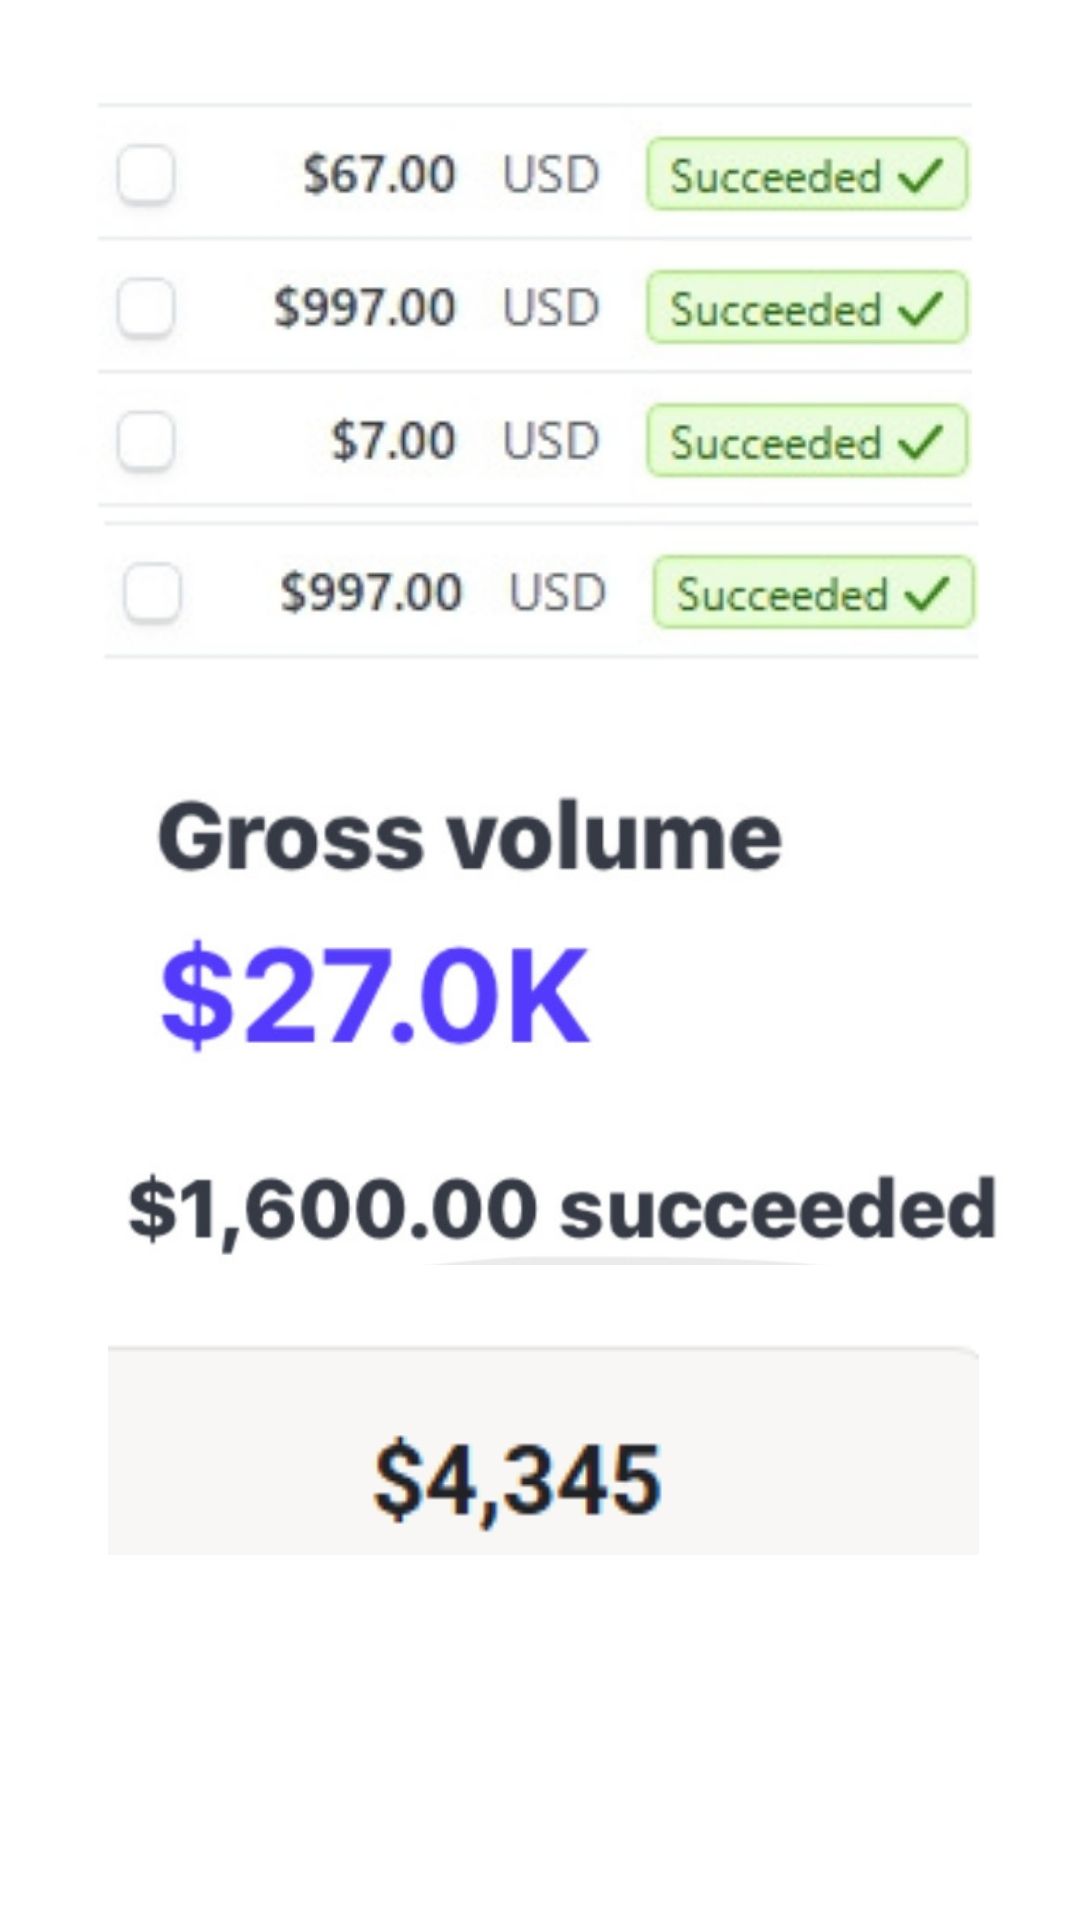Viewport: 1080px width, 1920px height.
Task: Select the checkbox beside the $7.00 payment
Action: 146,441
